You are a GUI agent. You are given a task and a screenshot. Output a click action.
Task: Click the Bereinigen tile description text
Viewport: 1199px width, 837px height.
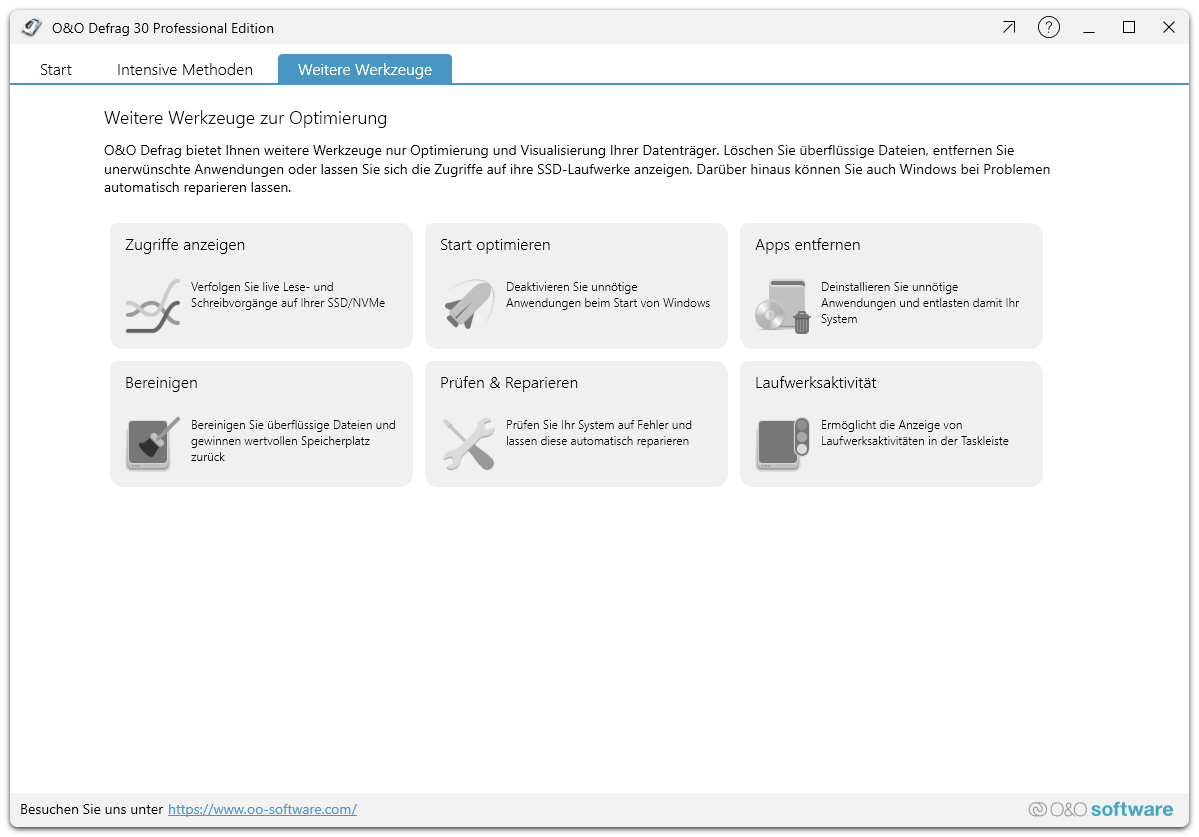coord(293,441)
